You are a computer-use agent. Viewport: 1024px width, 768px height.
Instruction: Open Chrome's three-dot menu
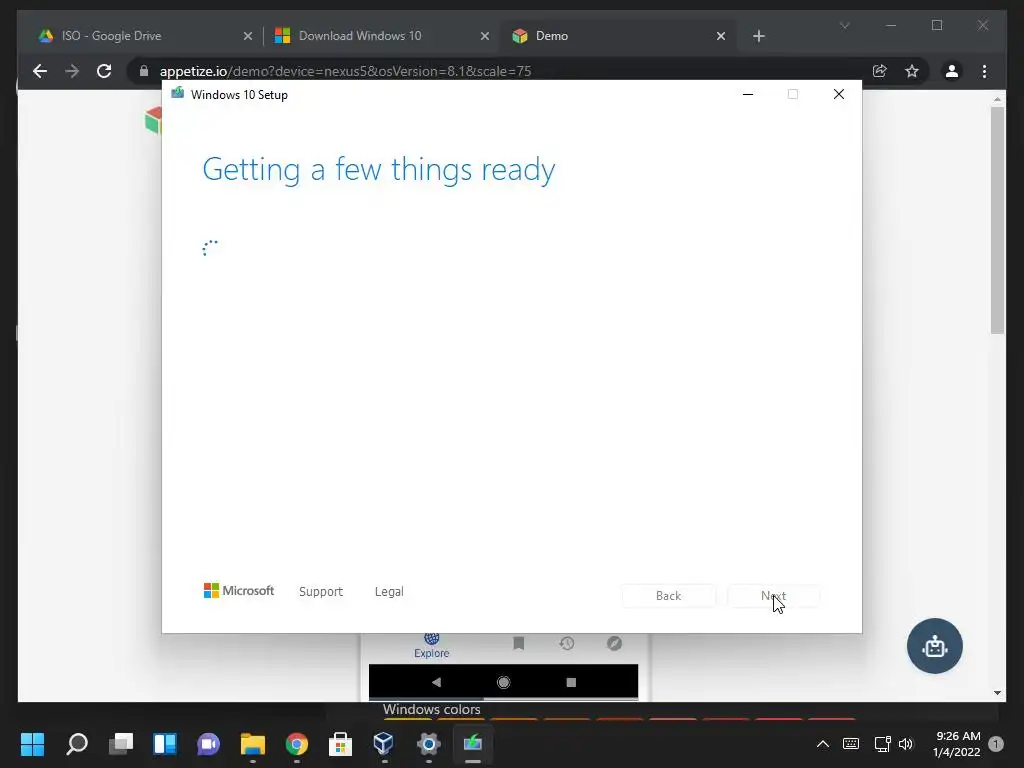[x=984, y=71]
